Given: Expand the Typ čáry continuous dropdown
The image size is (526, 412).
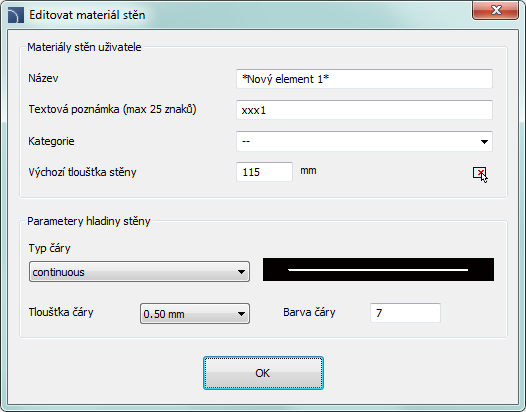Looking at the screenshot, I should [139, 272].
